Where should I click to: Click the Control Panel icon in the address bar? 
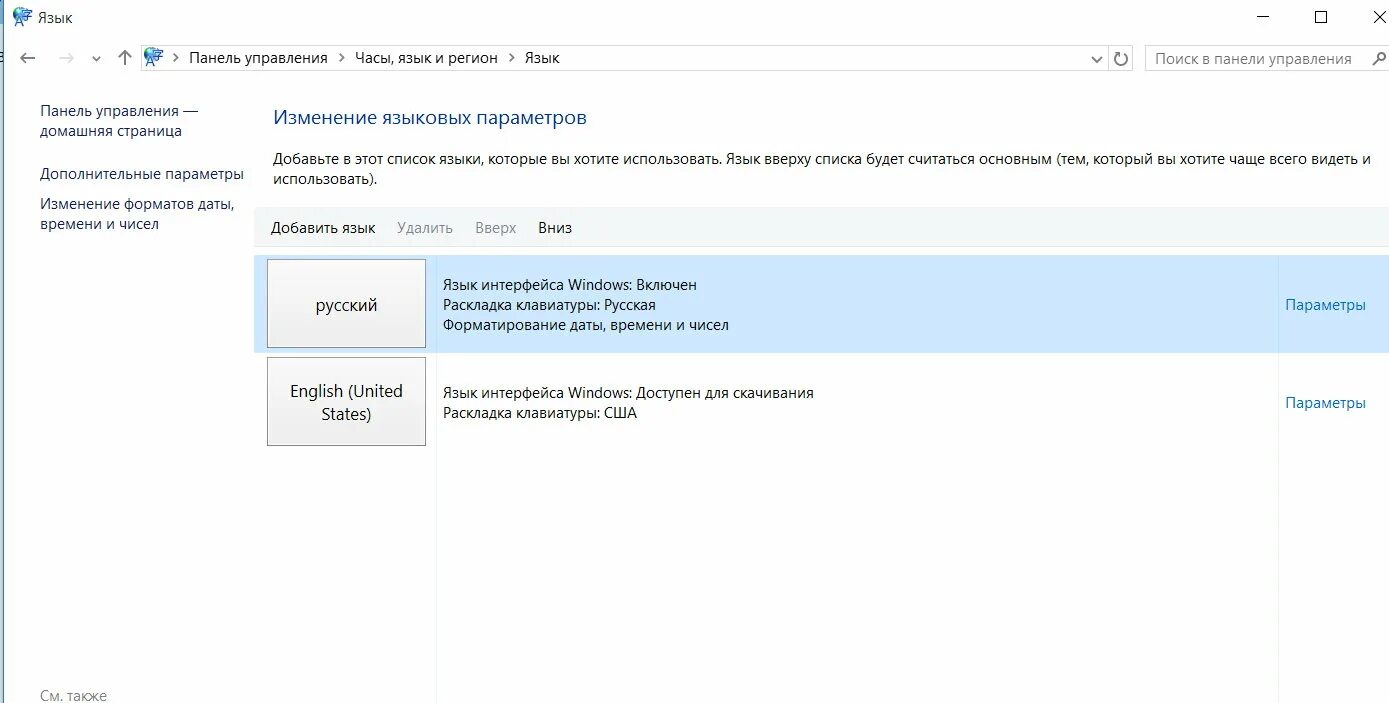click(153, 57)
